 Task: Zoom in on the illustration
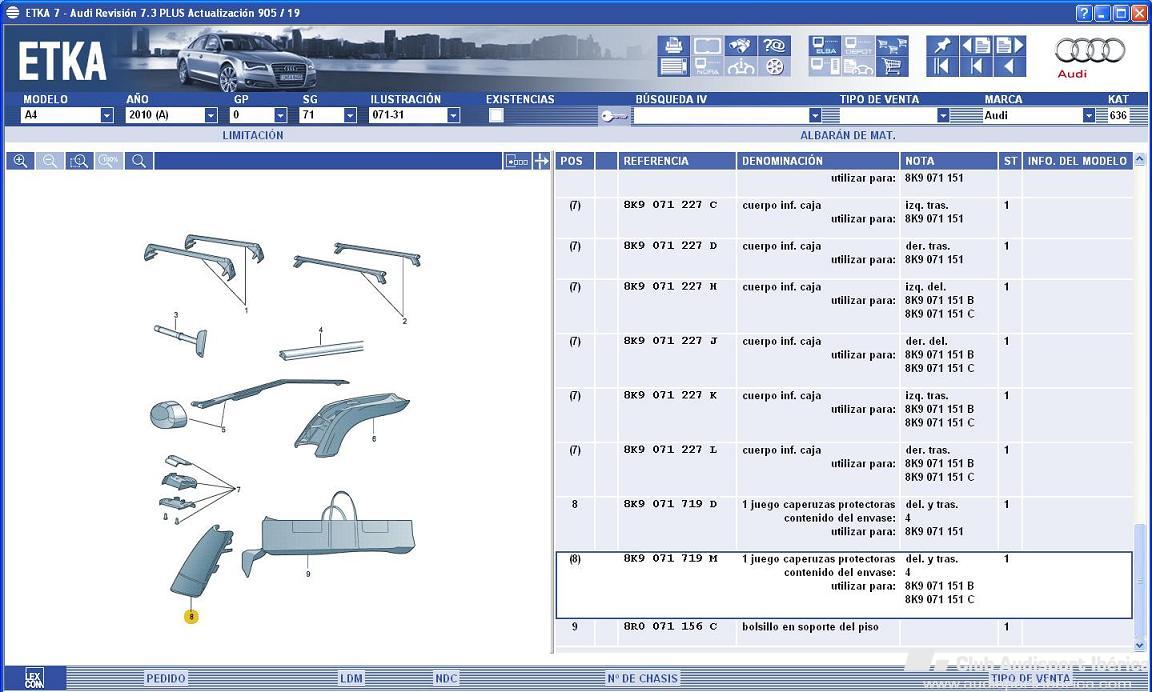tap(21, 161)
